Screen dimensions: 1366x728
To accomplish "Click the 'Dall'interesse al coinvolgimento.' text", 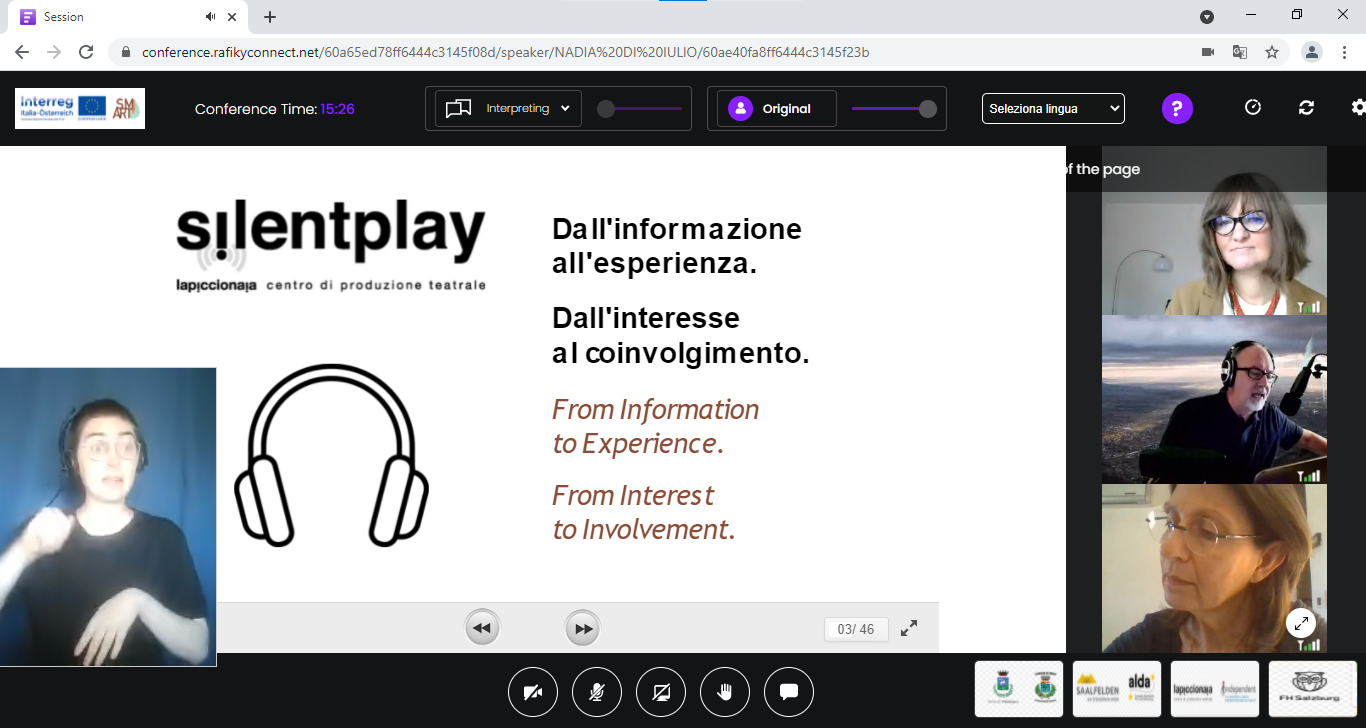I will pyautogui.click(x=681, y=336).
